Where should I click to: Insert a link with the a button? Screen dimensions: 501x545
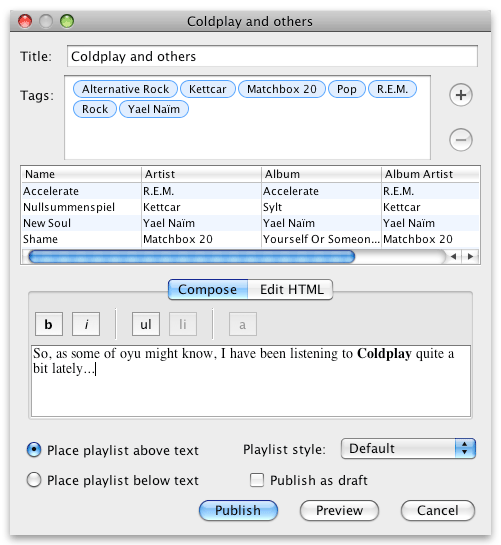[243, 324]
